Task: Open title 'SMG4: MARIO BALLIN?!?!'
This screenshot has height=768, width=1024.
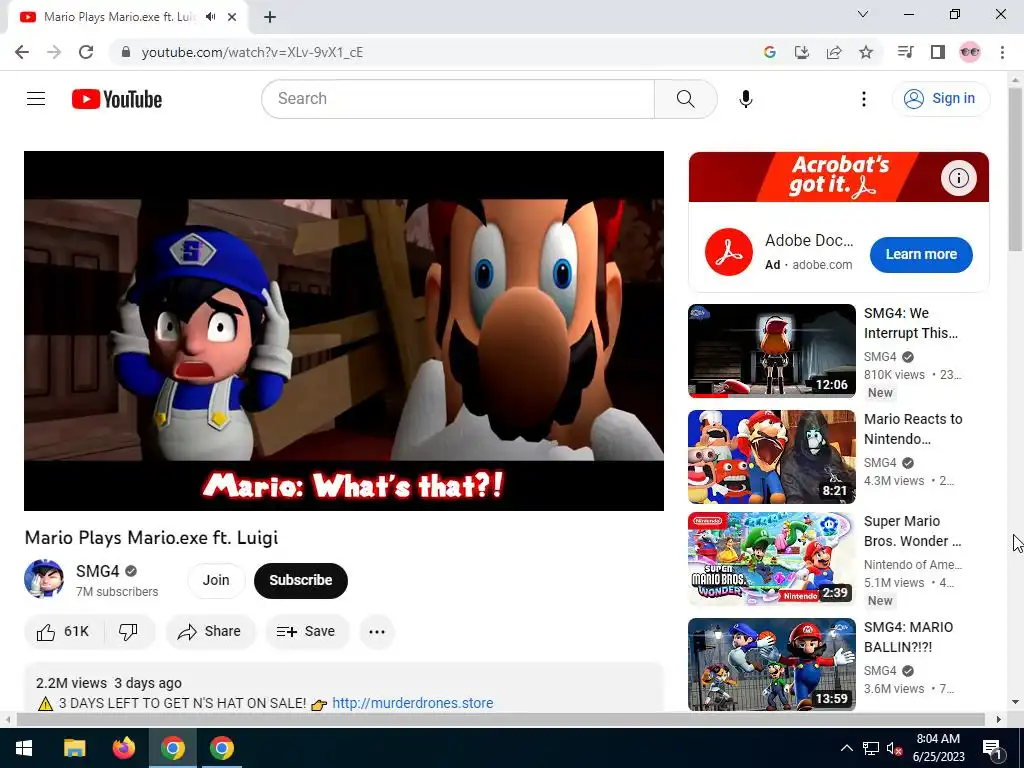Action: 908,637
